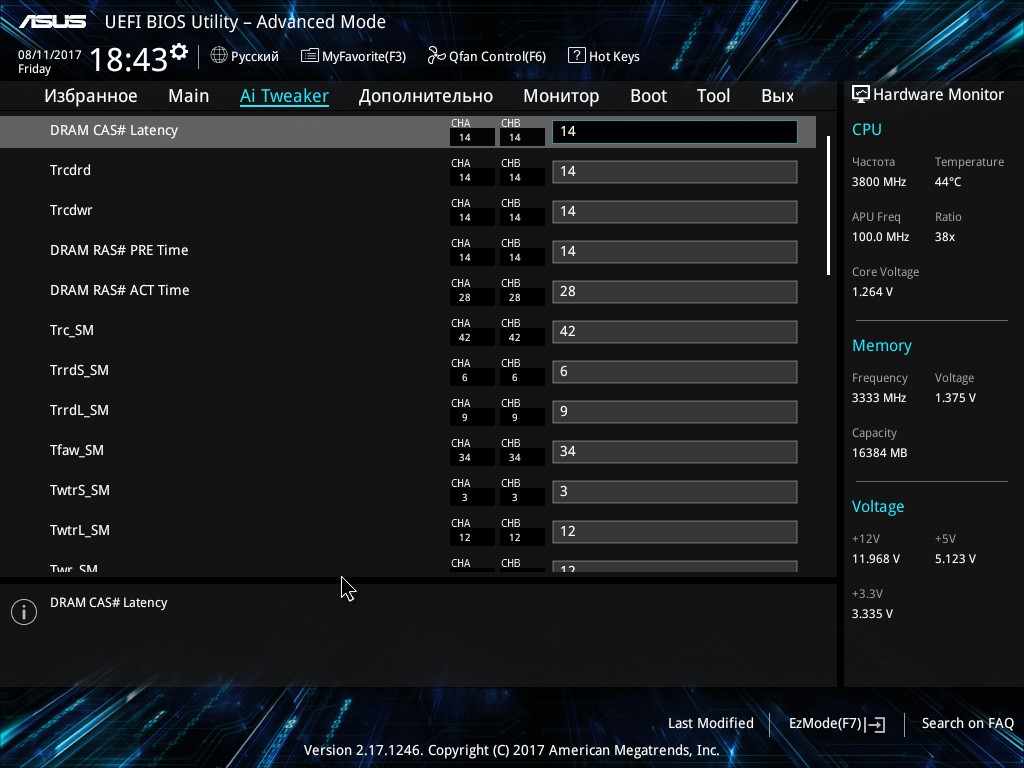The height and width of the screenshot is (768, 1024).
Task: Click the 3333 MHz memory frequency value
Action: pyautogui.click(x=878, y=398)
